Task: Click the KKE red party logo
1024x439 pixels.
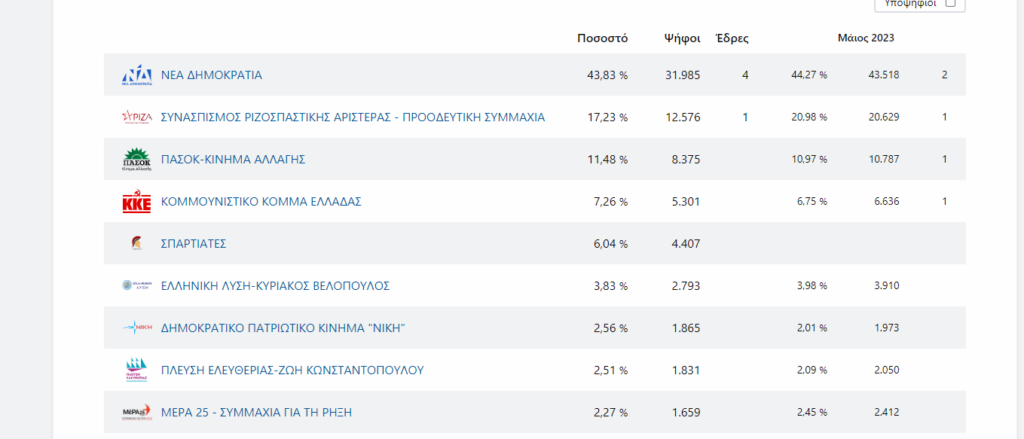Action: point(137,202)
